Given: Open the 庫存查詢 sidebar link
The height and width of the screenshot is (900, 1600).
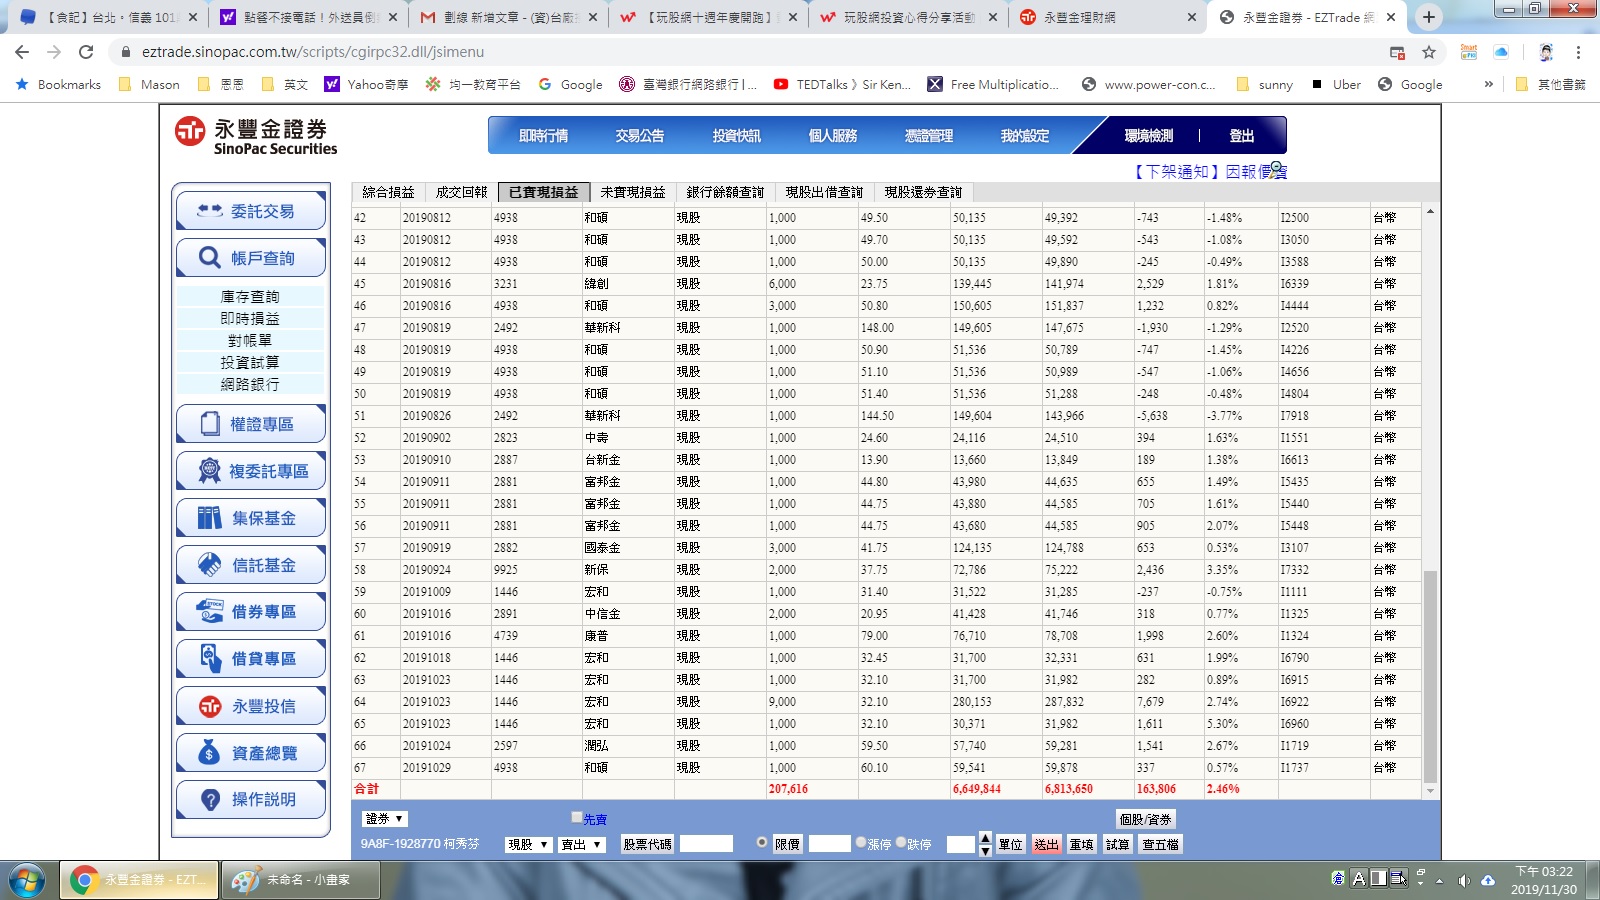Looking at the screenshot, I should click(x=250, y=296).
